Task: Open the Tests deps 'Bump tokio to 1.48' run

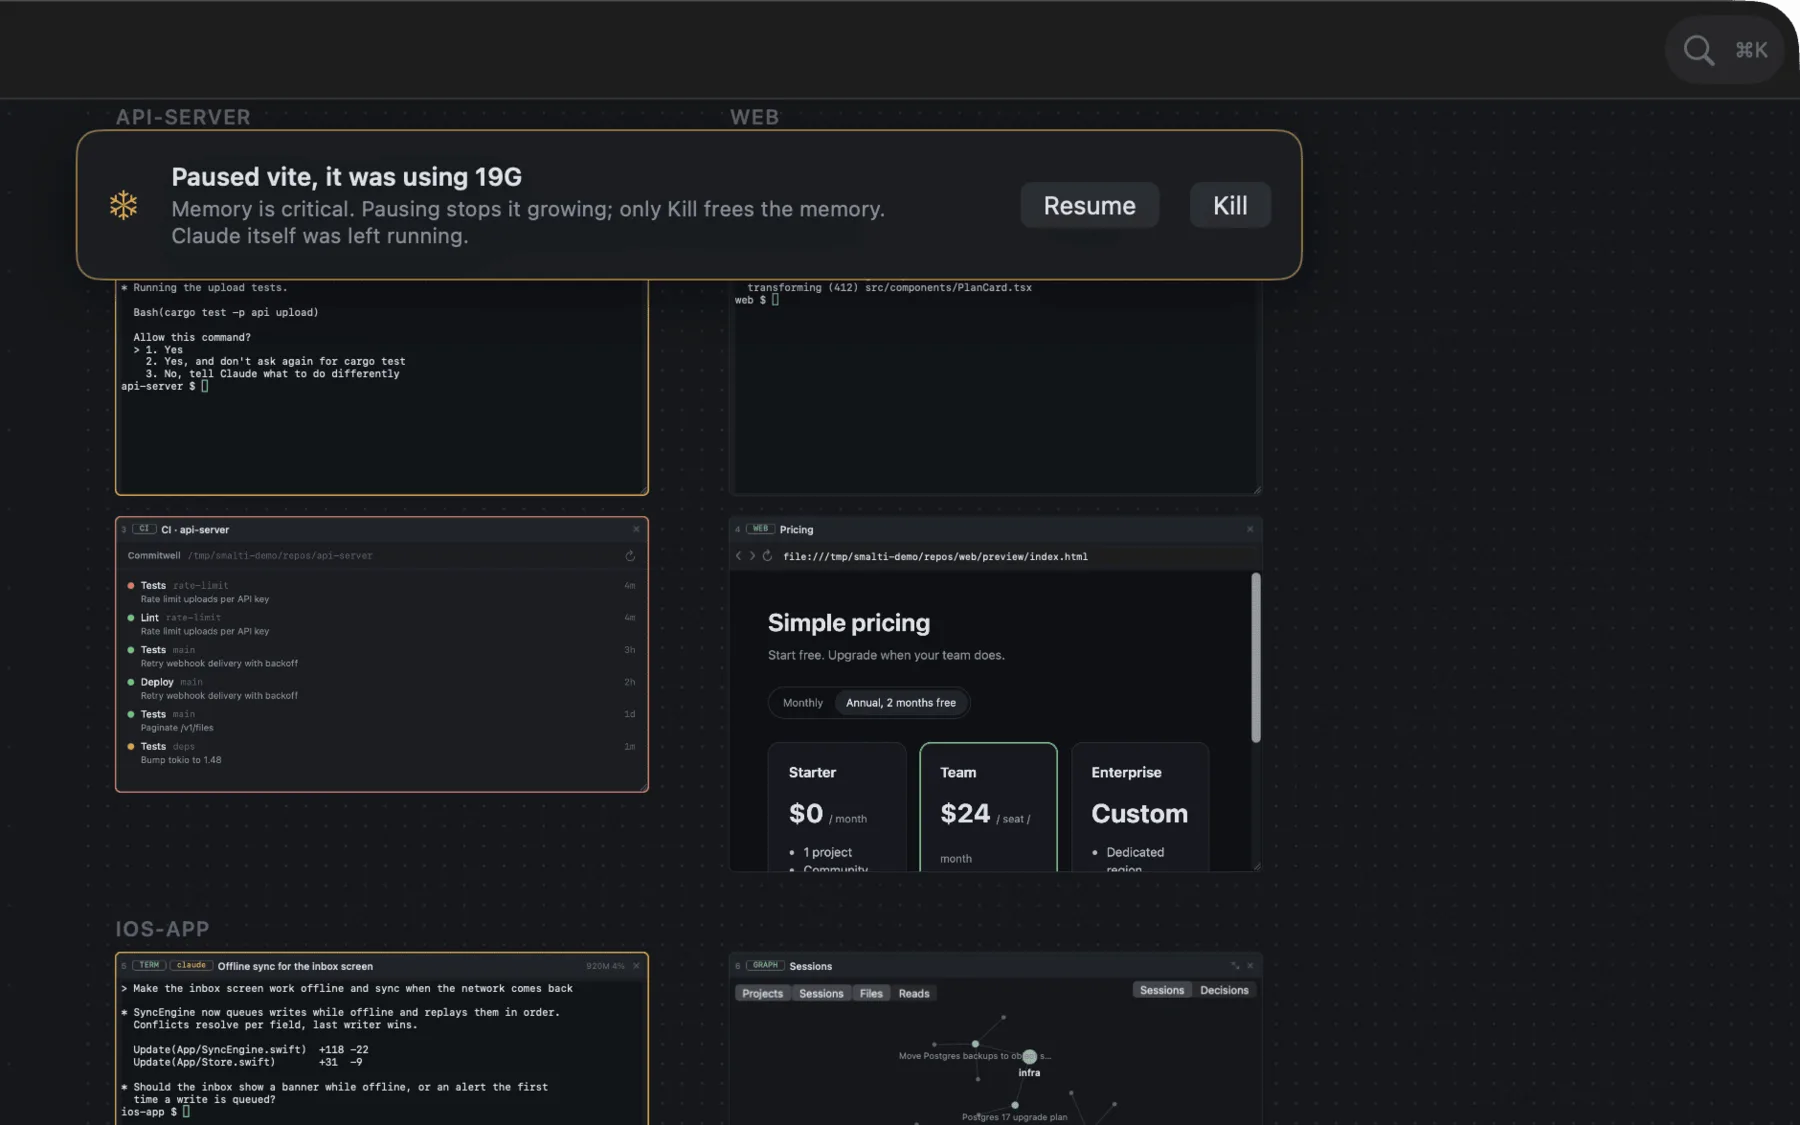Action: (381, 753)
